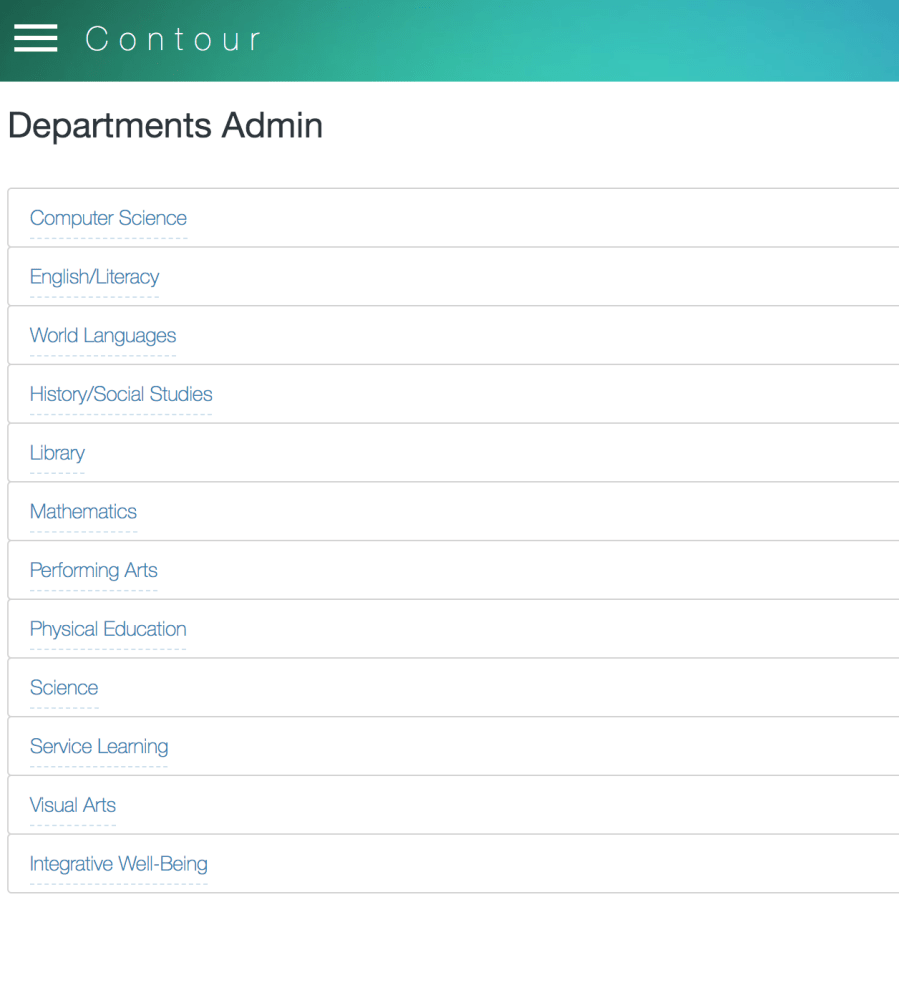Click the History/Social Studies link
The width and height of the screenshot is (899, 998).
121,394
